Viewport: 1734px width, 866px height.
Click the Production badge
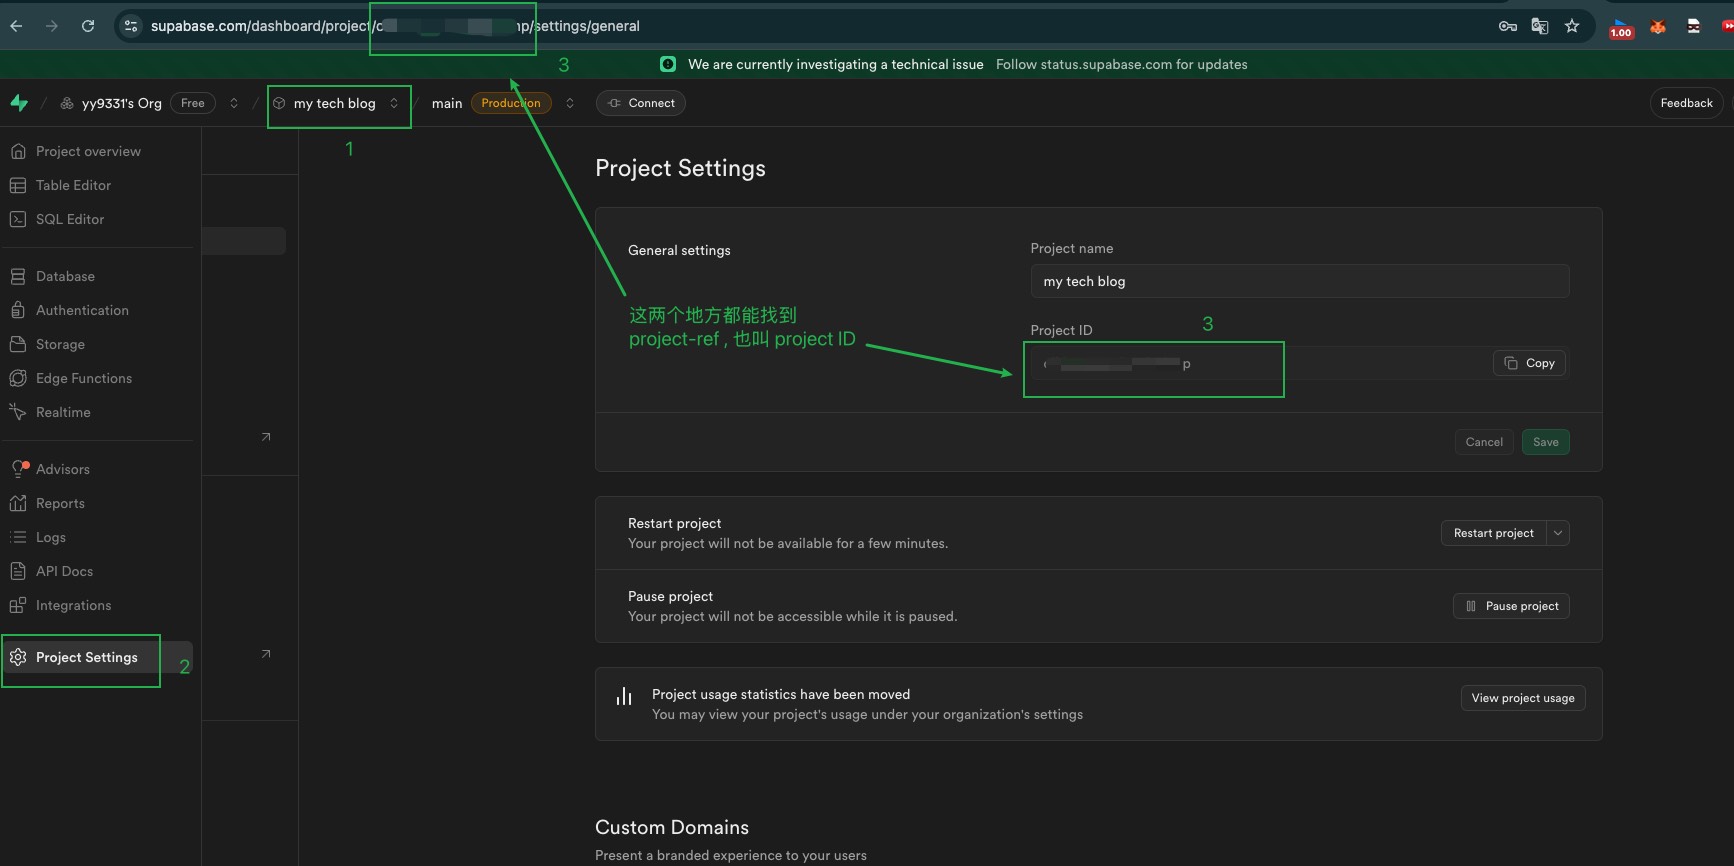[x=511, y=103]
